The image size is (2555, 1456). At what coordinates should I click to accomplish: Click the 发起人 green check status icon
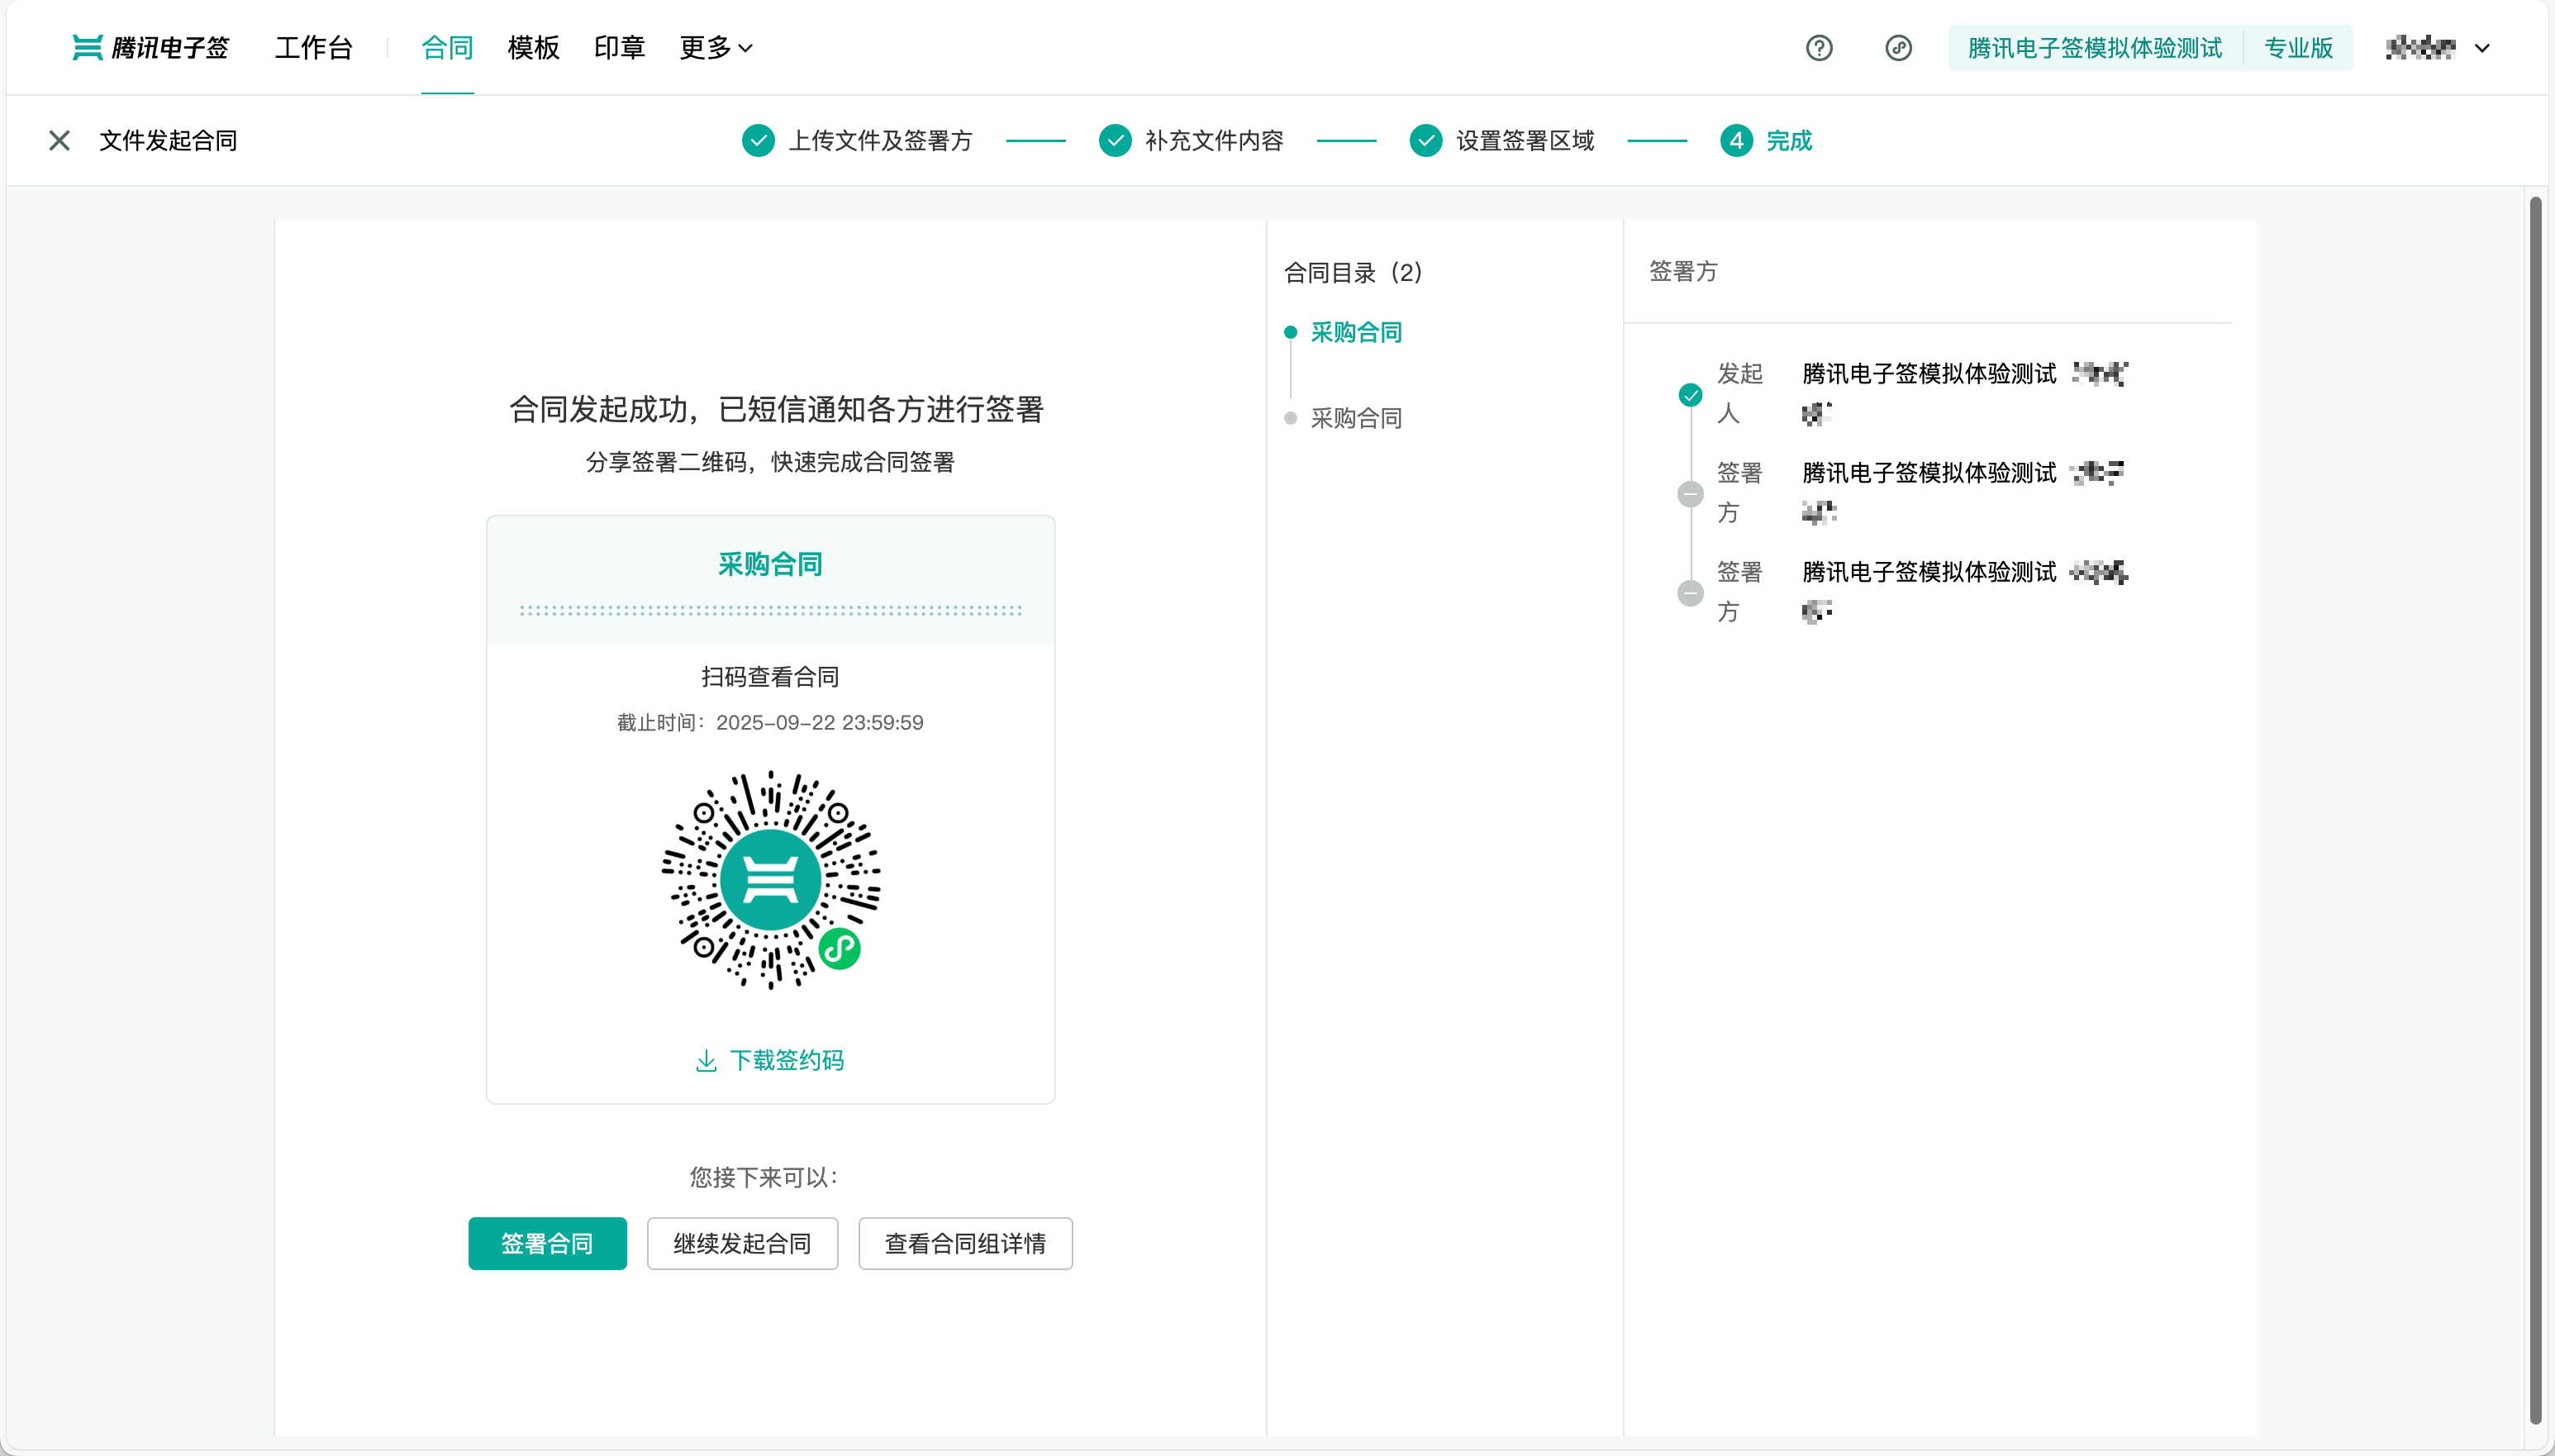(x=1690, y=395)
